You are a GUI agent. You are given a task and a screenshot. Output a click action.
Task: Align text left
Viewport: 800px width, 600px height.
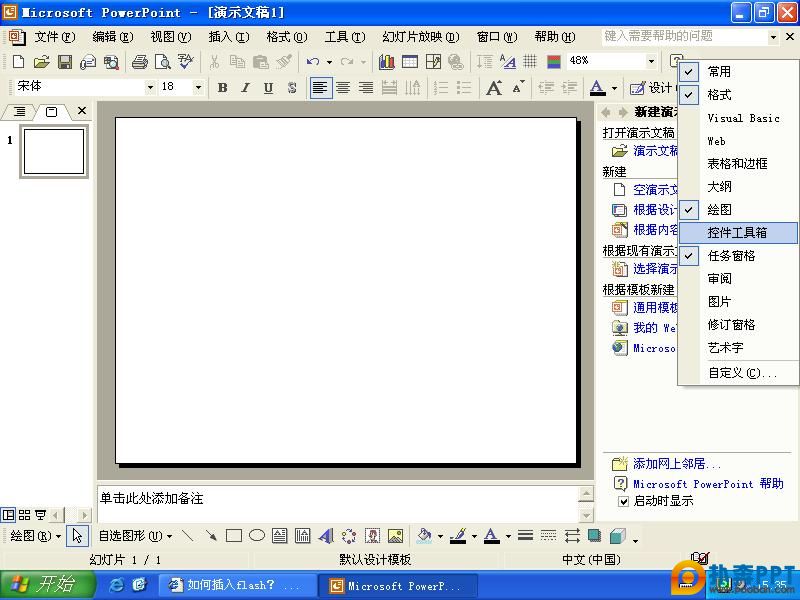[x=320, y=88]
